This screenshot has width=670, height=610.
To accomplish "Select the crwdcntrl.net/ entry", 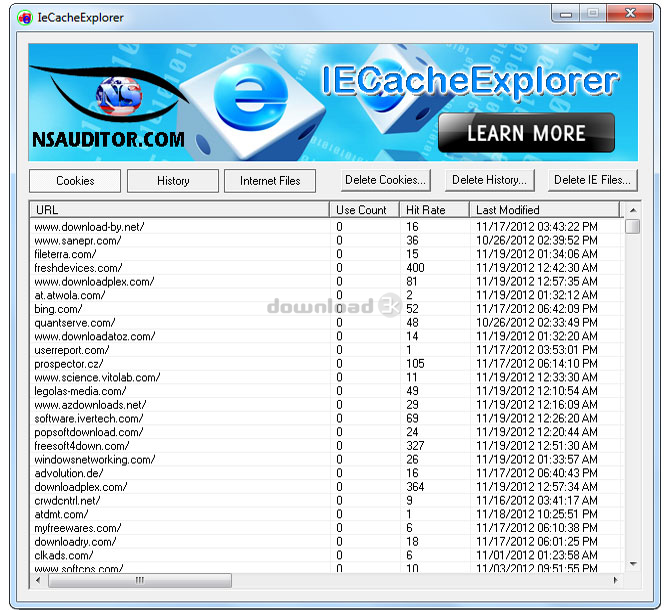I will pyautogui.click(x=327, y=500).
